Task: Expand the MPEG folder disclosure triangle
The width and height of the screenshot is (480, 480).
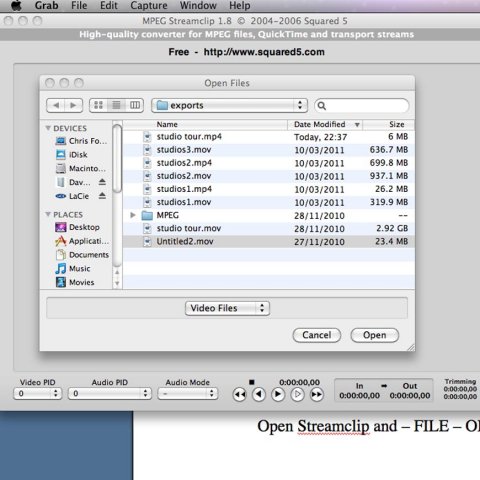Action: click(x=133, y=215)
